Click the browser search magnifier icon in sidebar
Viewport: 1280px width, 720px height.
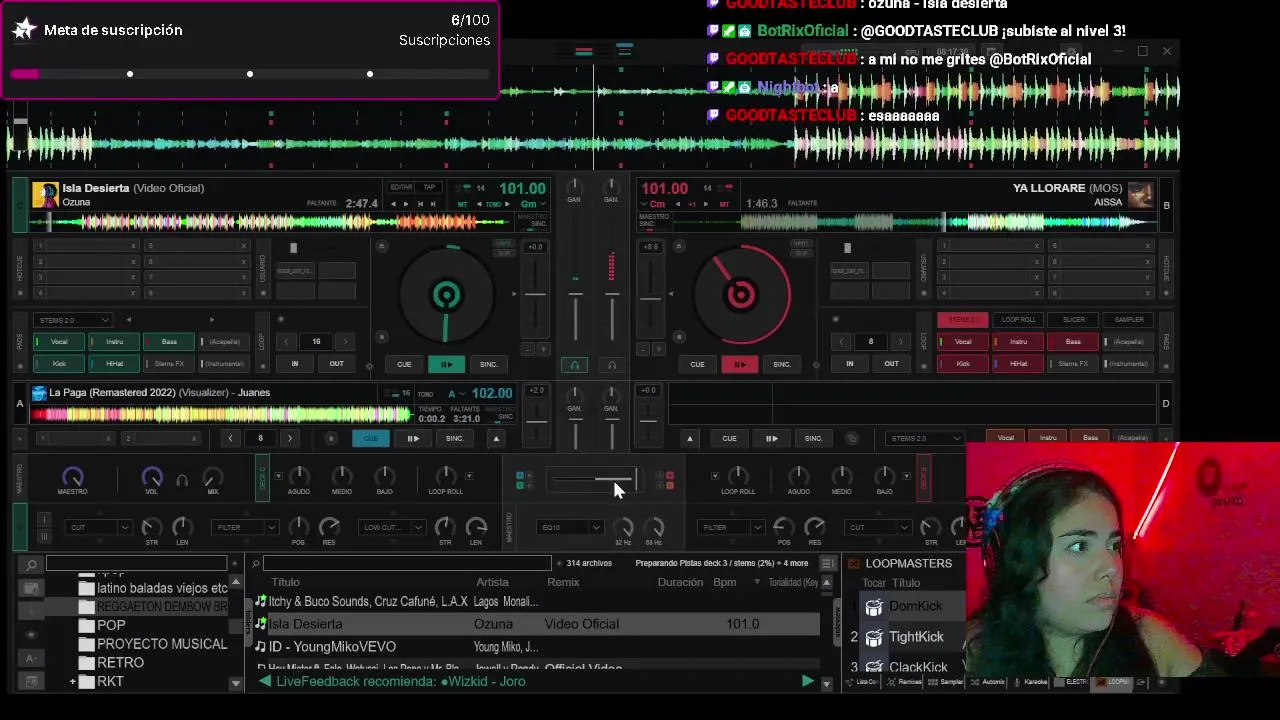[31, 565]
